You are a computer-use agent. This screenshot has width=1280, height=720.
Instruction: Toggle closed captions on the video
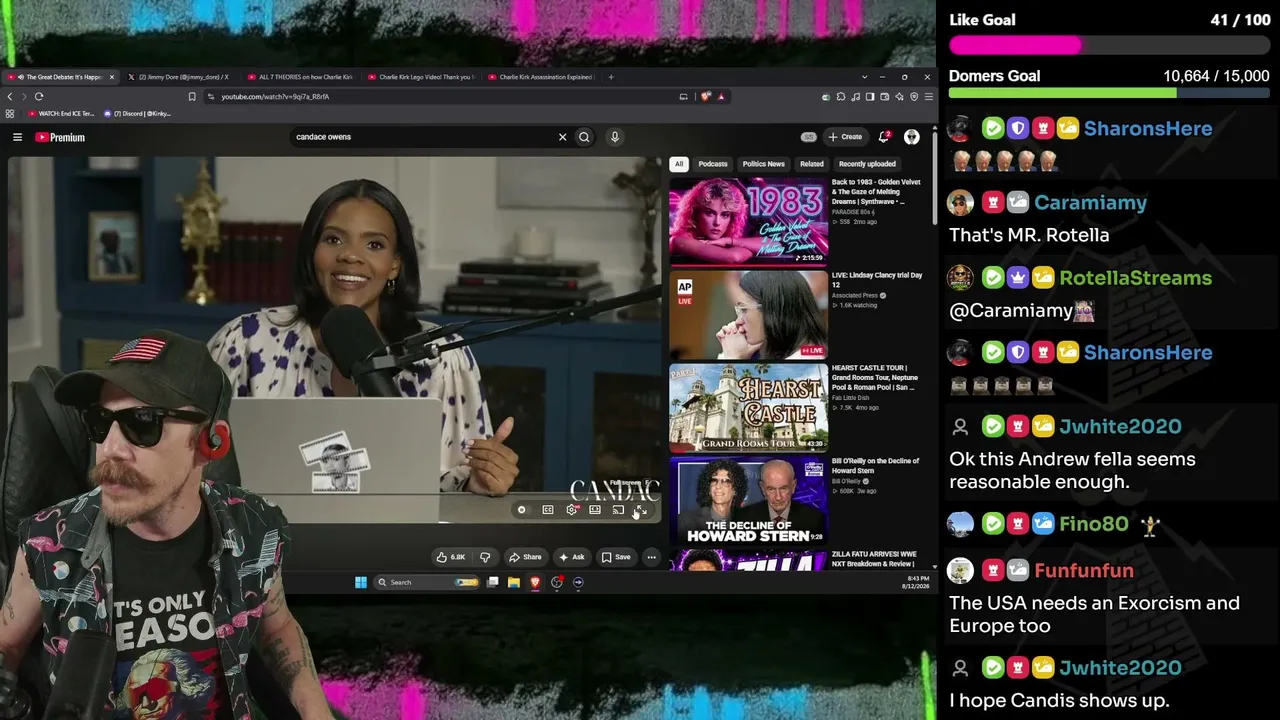tap(548, 510)
